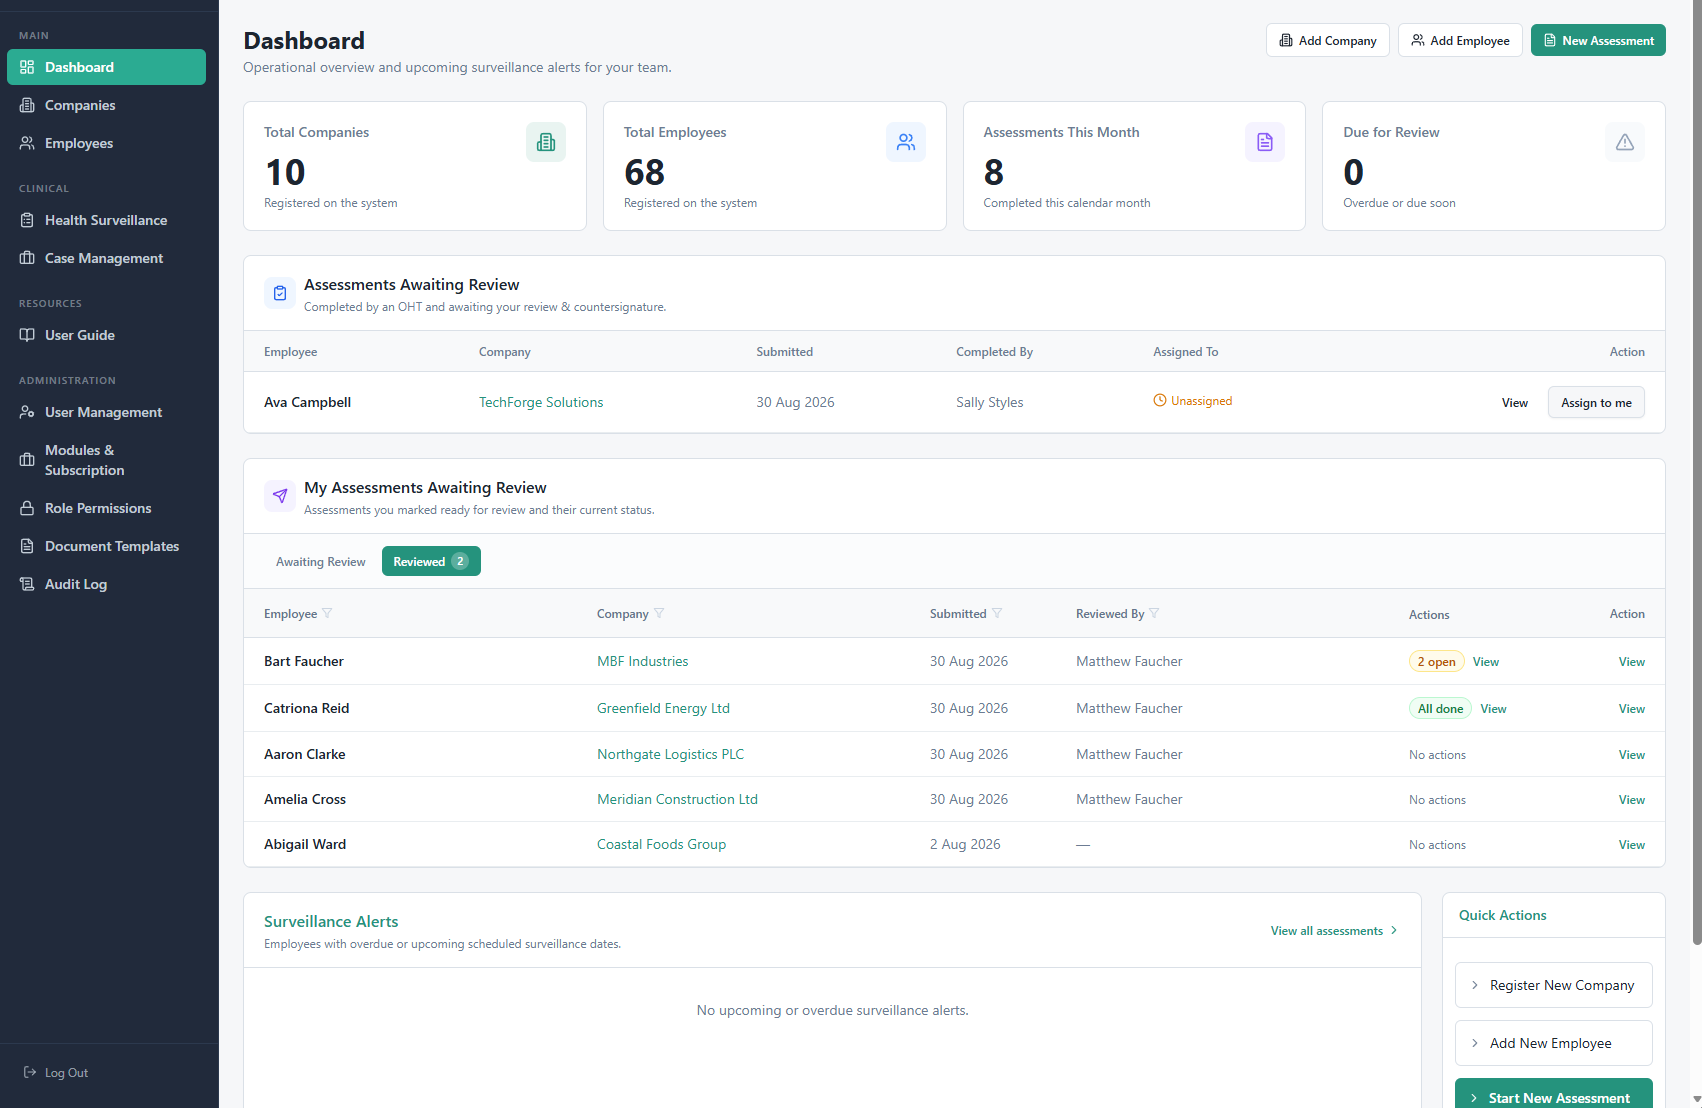
Task: Click the Companies building icon in sidebar
Action: coord(27,105)
